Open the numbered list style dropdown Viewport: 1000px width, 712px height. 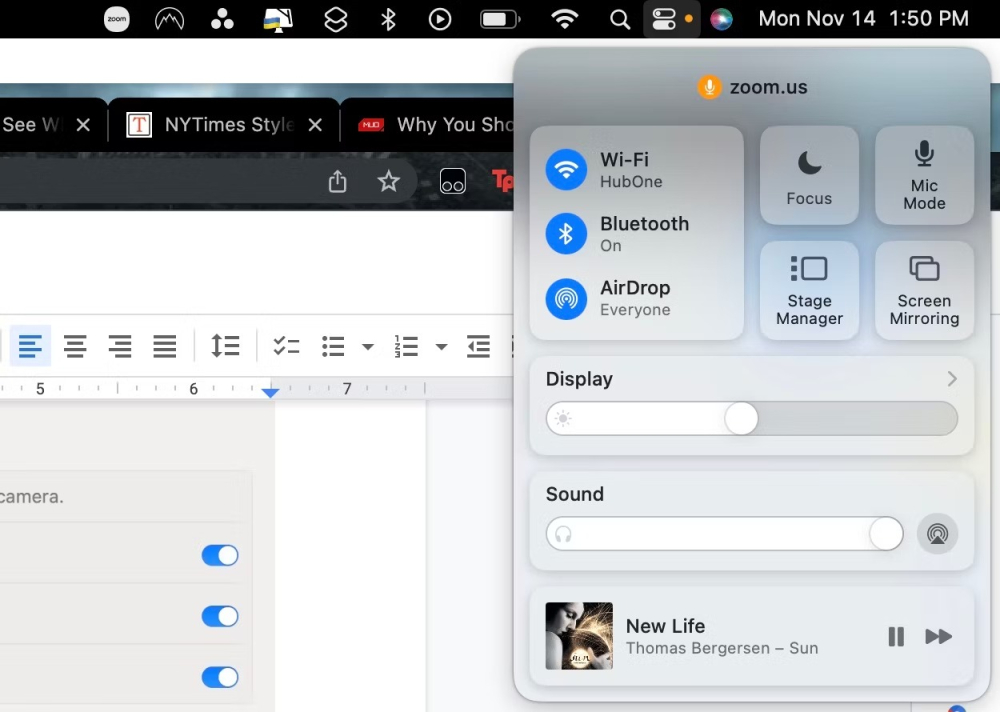click(441, 346)
